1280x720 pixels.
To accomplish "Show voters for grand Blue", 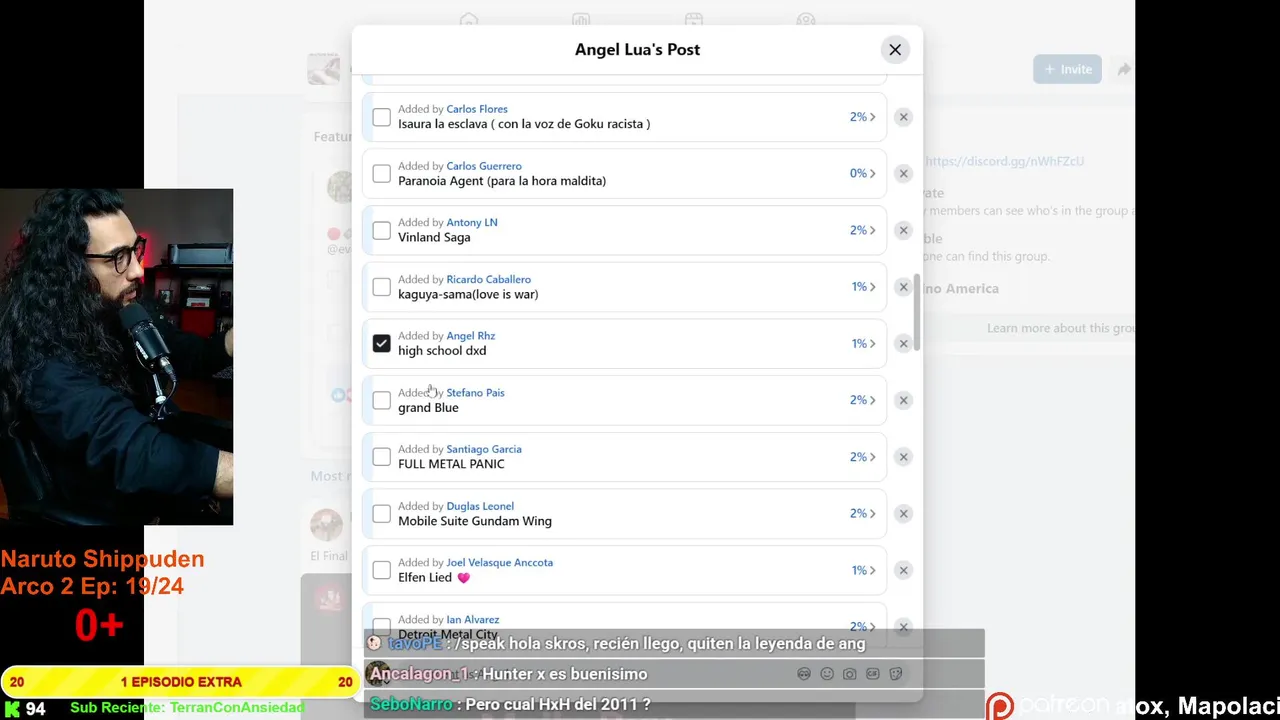I will click(862, 400).
